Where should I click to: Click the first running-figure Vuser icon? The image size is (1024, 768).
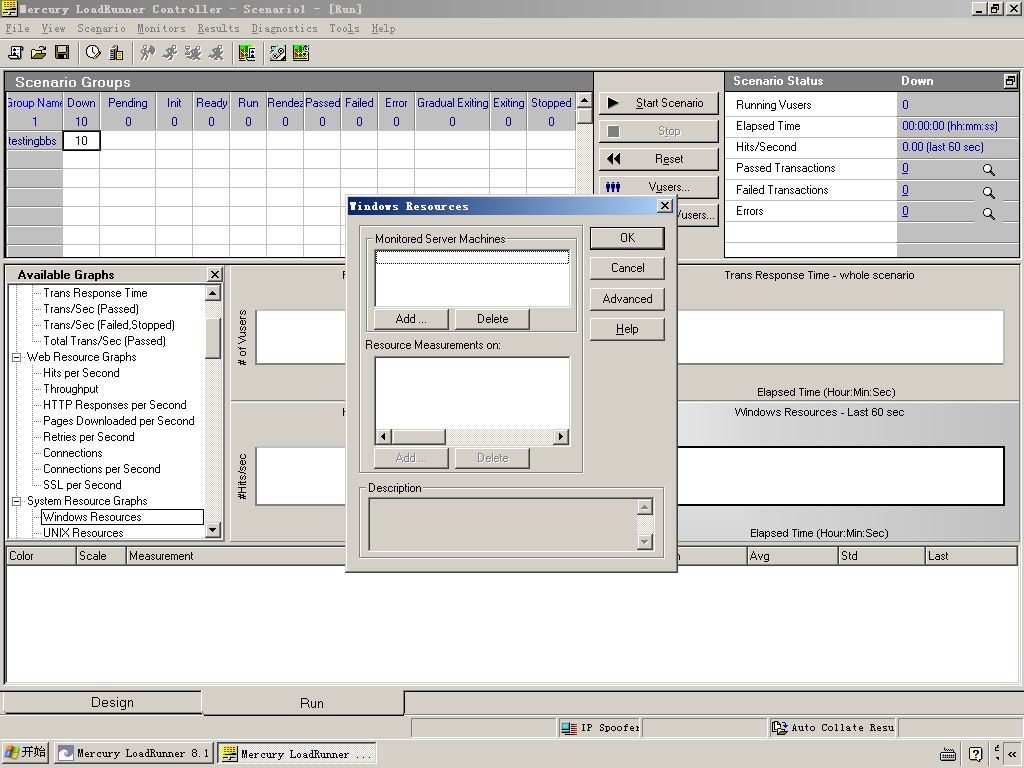coord(148,53)
